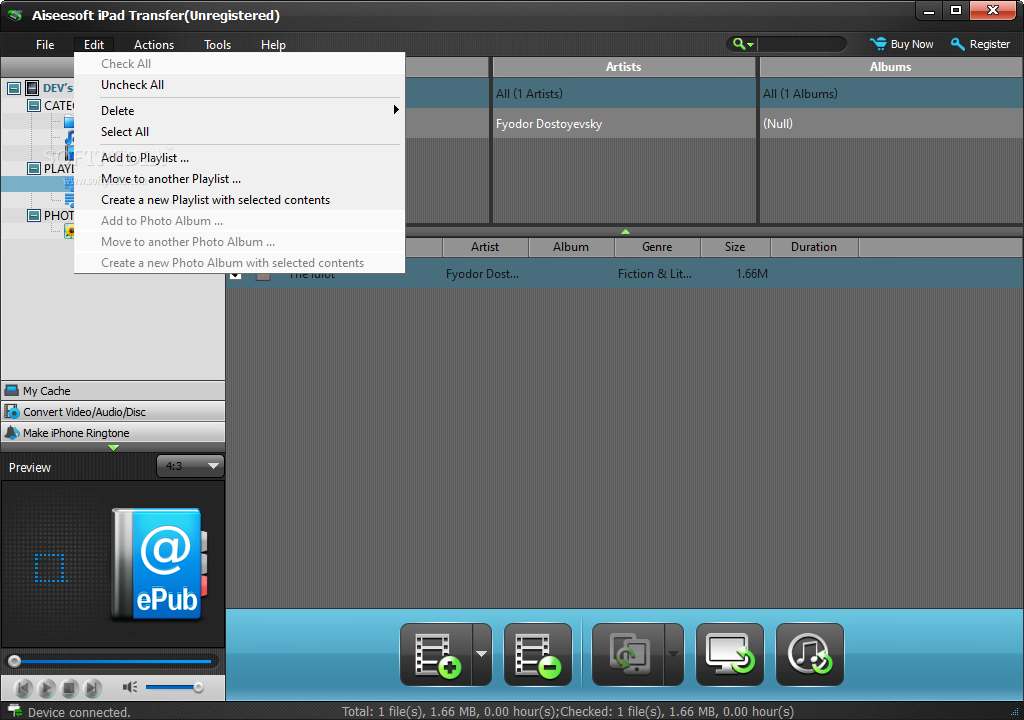Viewport: 1024px width, 720px height.
Task: Click the ePub book preview thumbnail
Action: click(x=159, y=564)
